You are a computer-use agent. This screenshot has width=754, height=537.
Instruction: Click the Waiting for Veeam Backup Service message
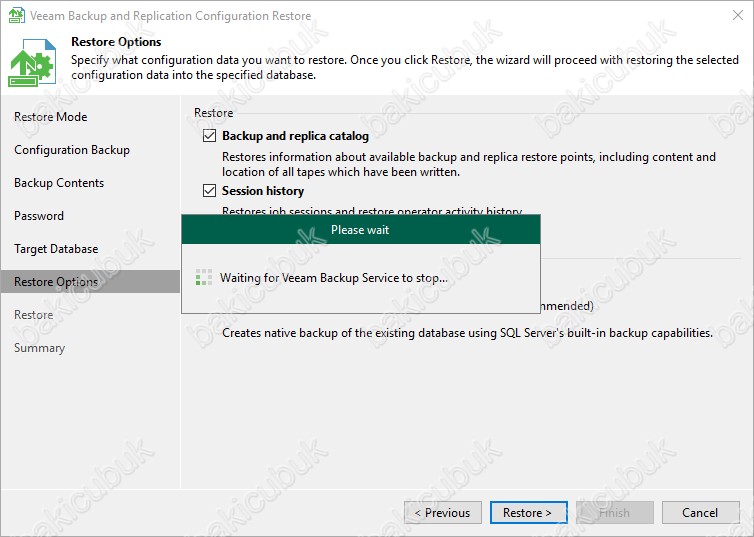(334, 278)
